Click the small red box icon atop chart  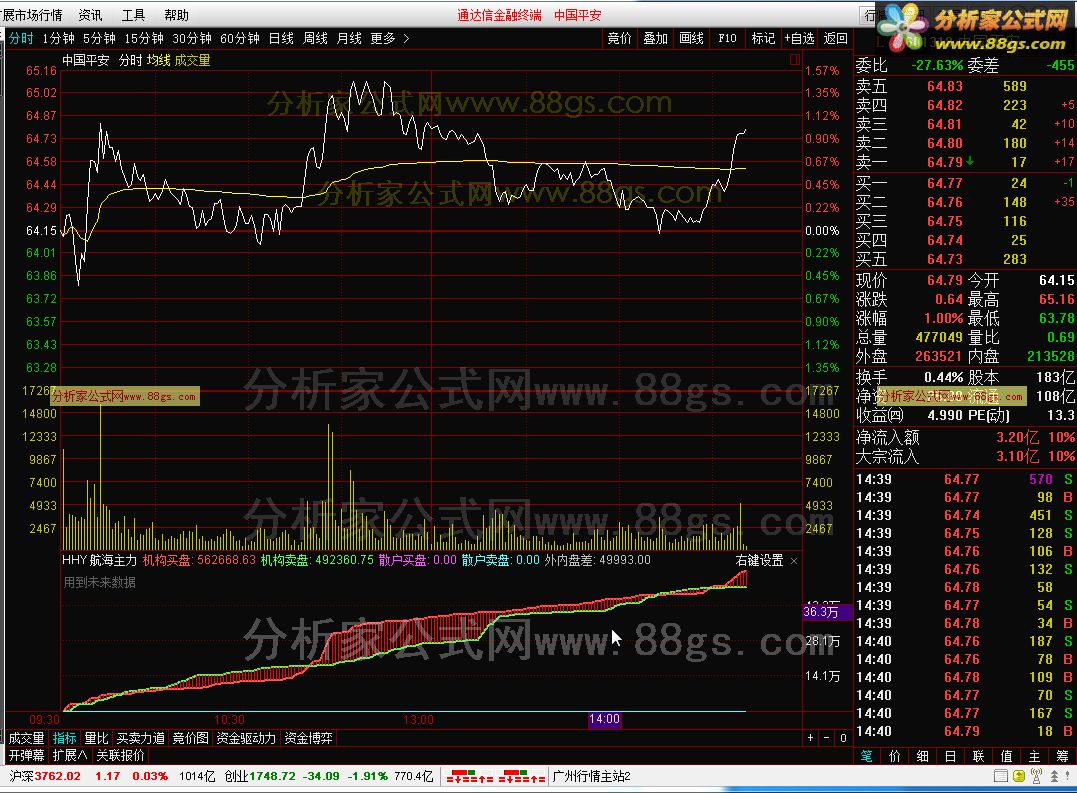click(x=795, y=60)
